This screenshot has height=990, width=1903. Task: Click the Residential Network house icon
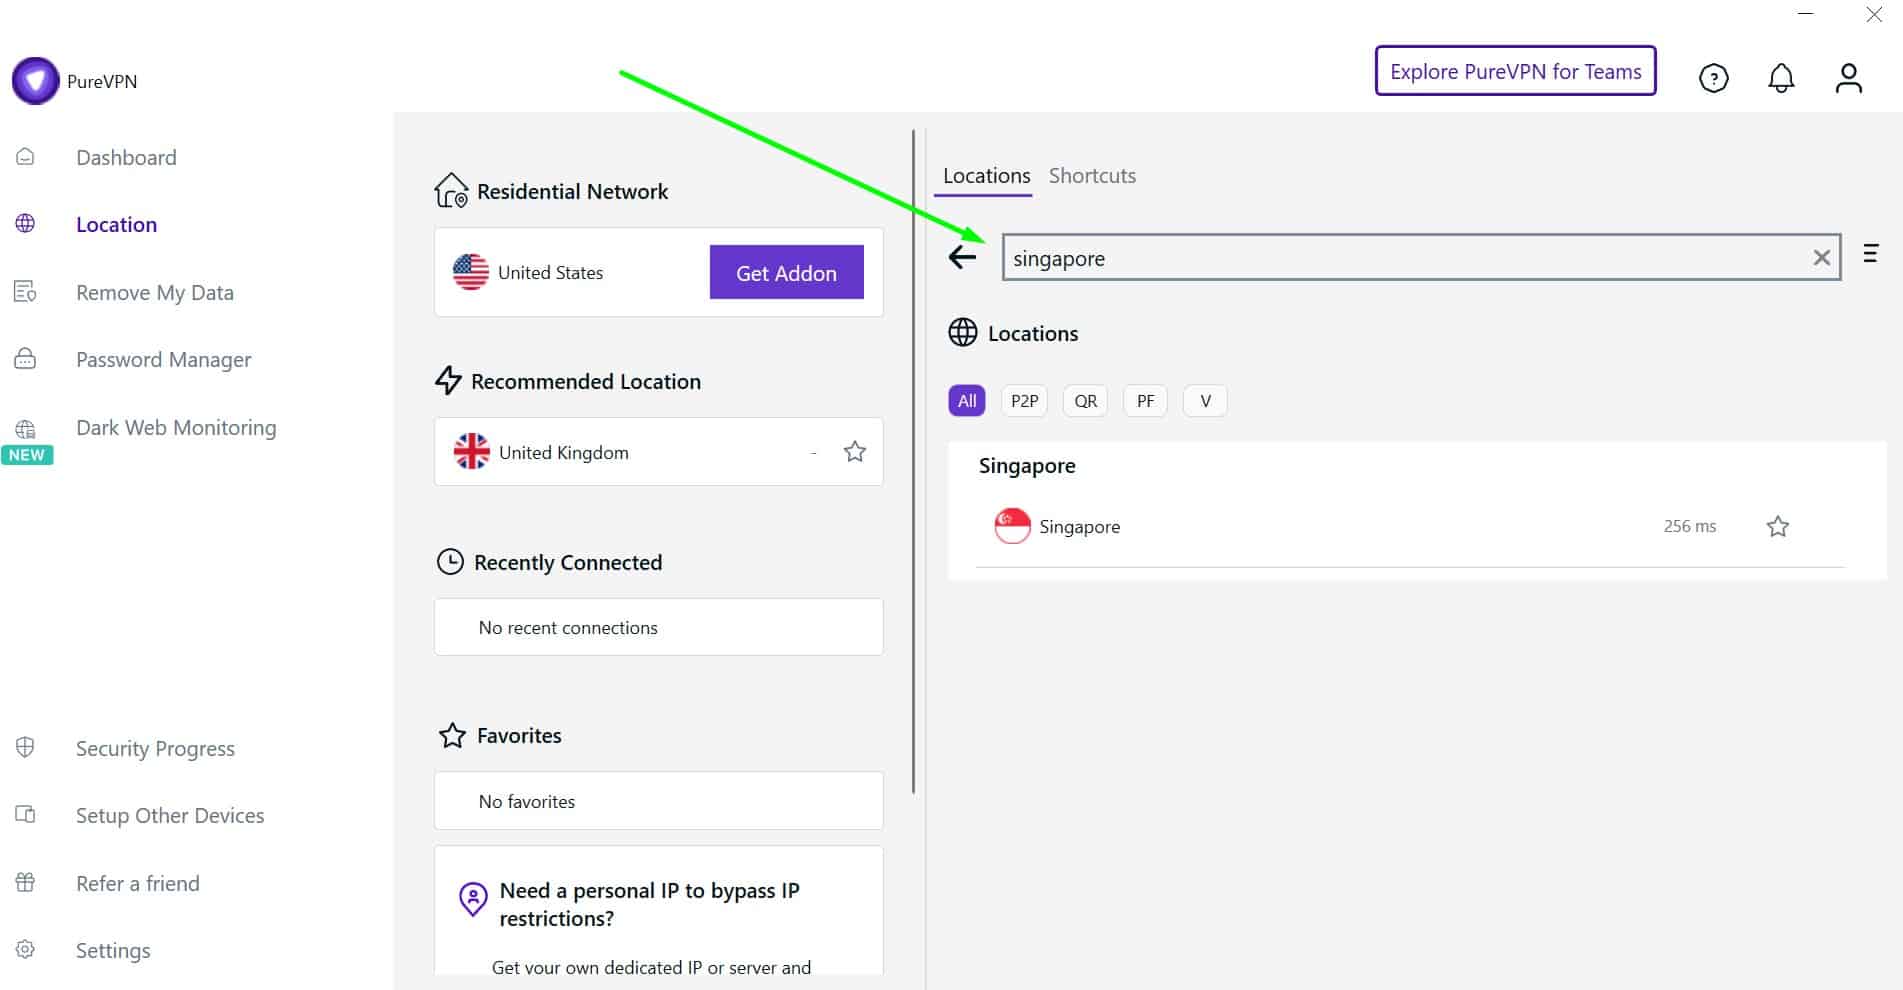pyautogui.click(x=451, y=190)
